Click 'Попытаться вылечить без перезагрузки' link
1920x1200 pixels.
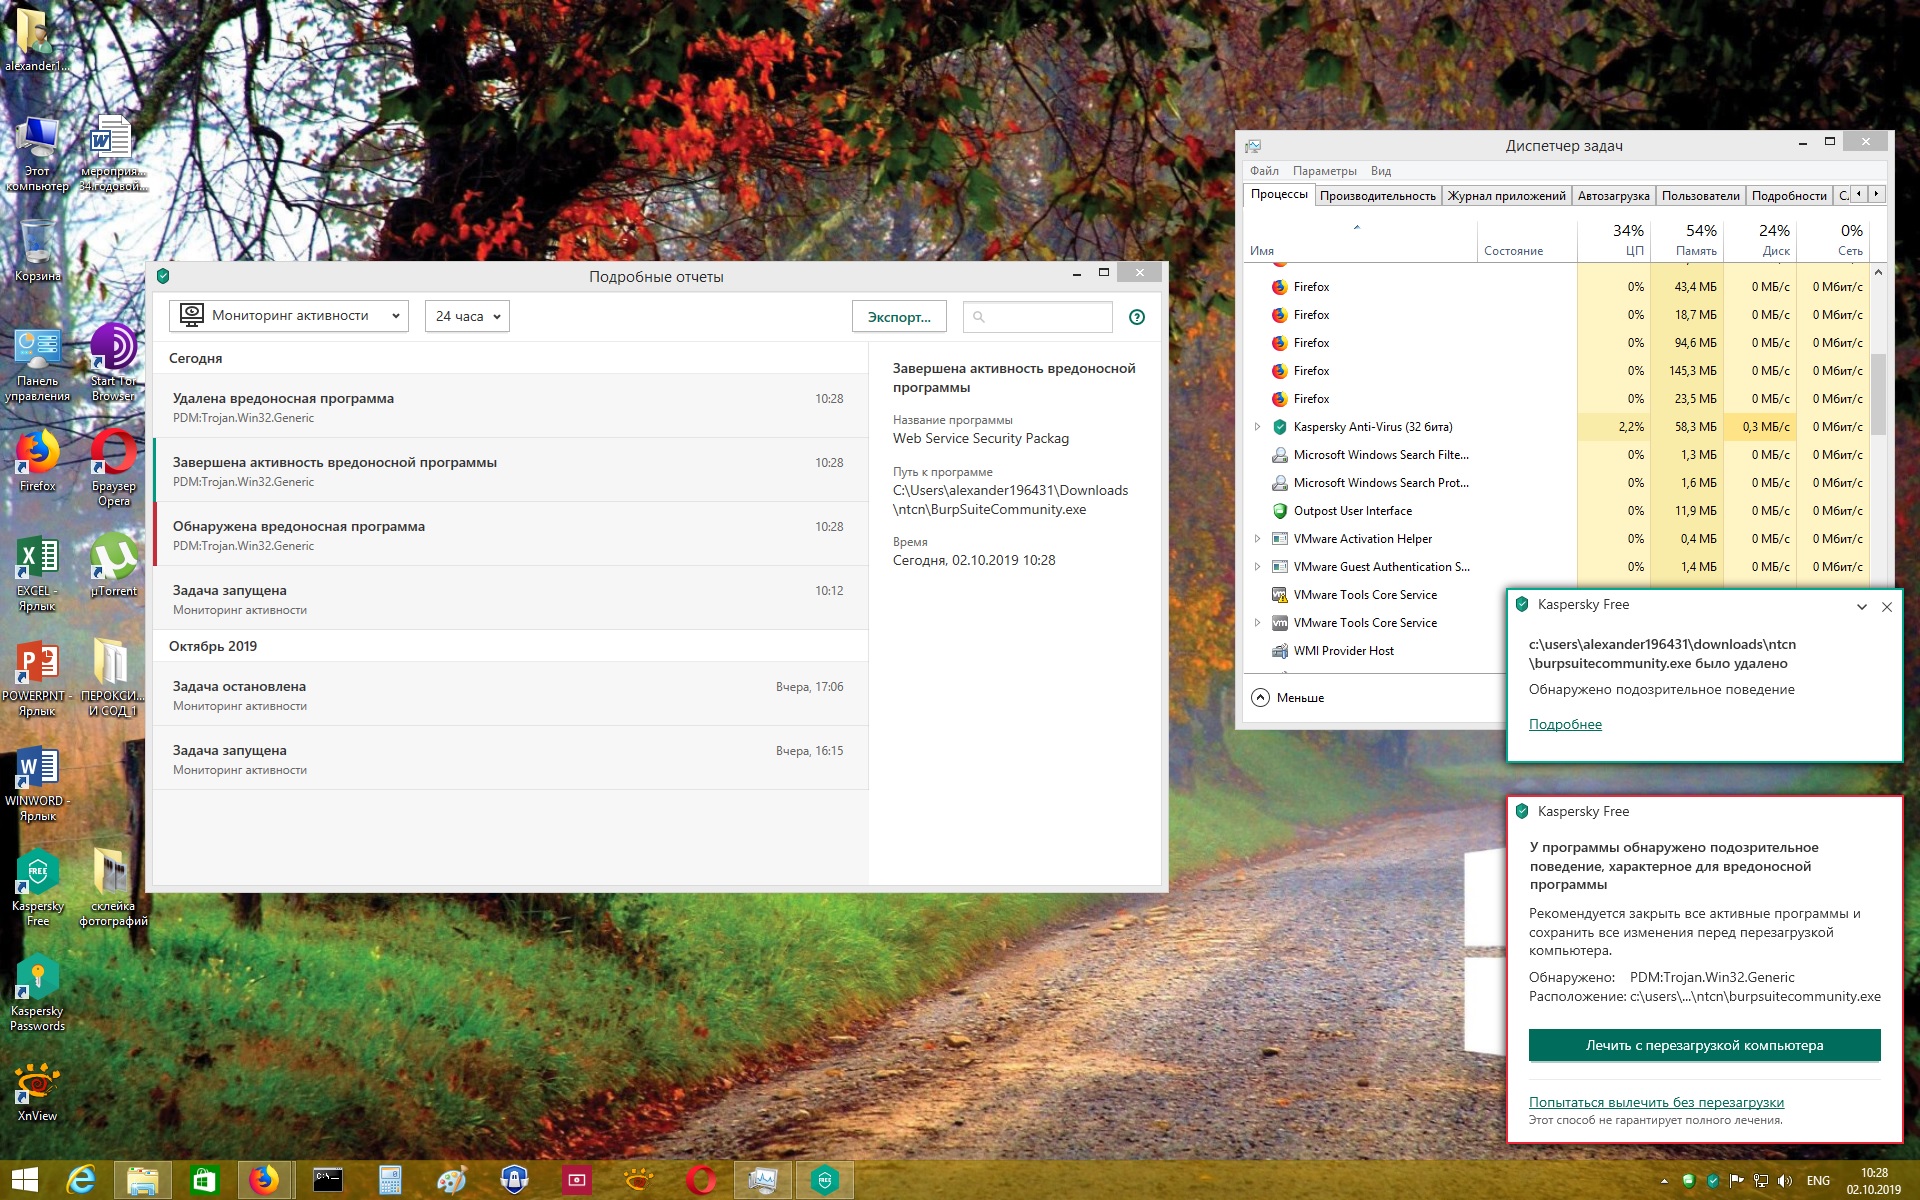pos(1655,1102)
